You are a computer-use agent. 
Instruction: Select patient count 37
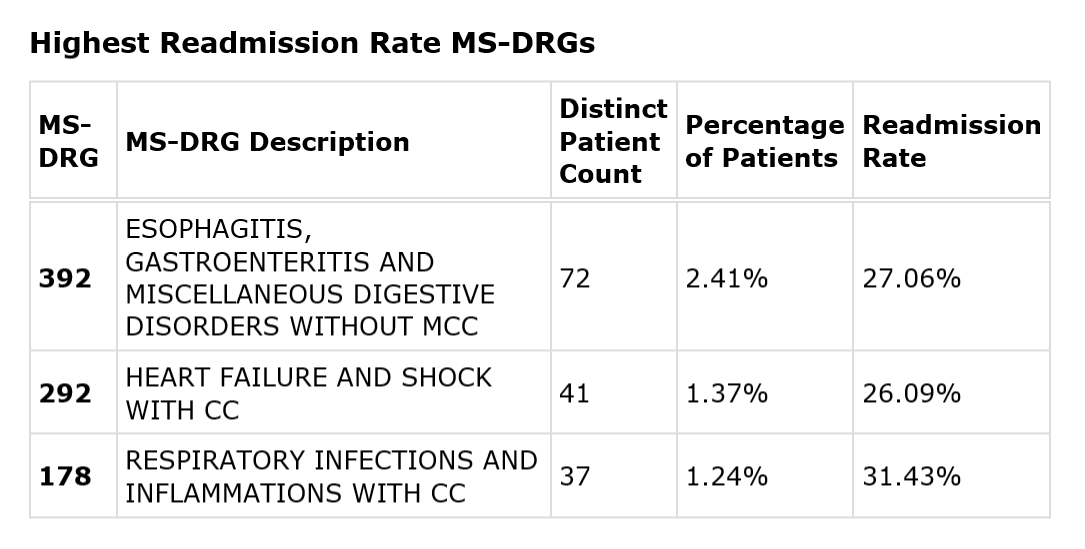575,476
